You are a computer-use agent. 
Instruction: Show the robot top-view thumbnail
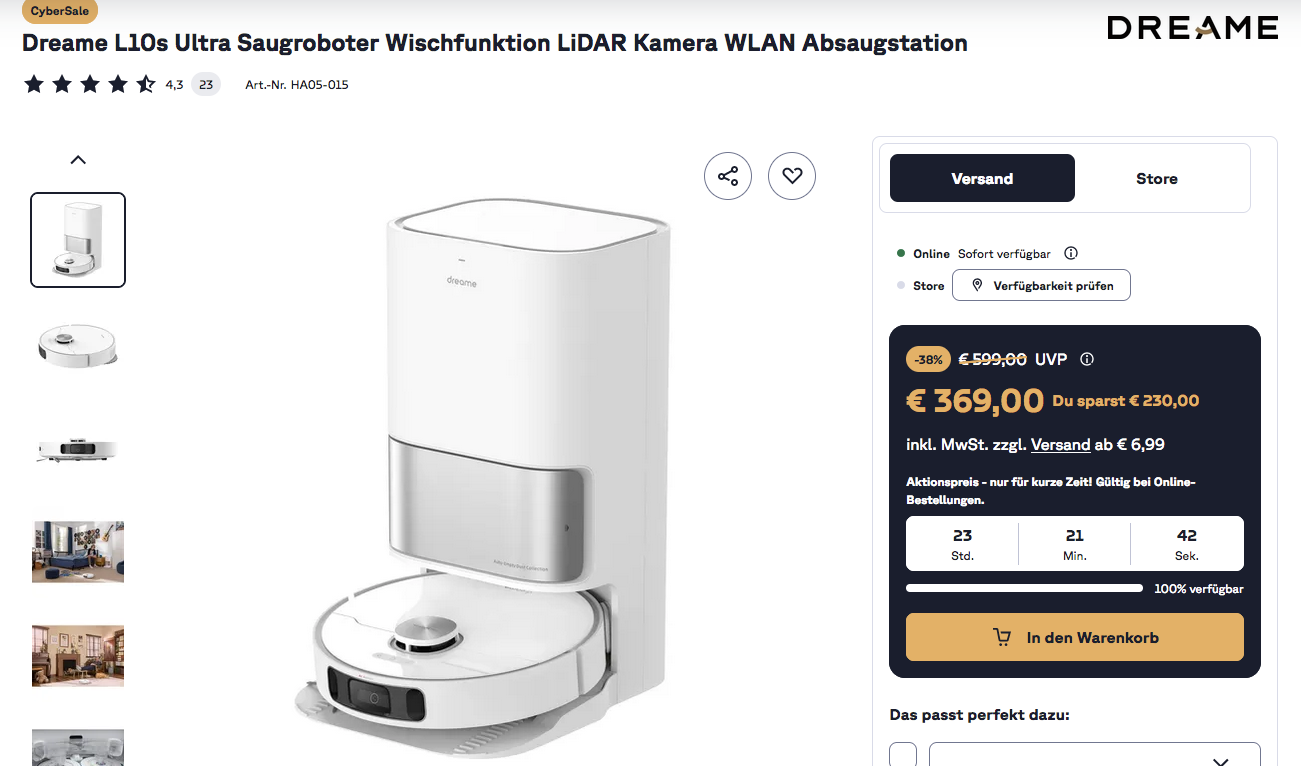pos(78,345)
